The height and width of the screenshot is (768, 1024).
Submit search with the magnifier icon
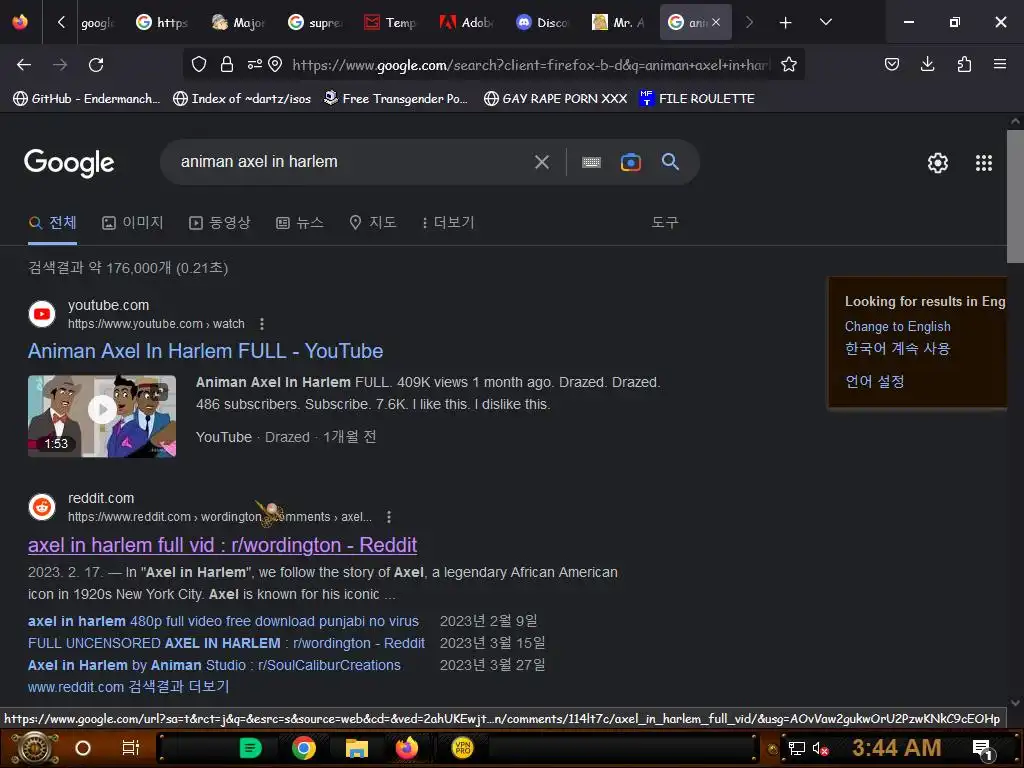[x=670, y=162]
